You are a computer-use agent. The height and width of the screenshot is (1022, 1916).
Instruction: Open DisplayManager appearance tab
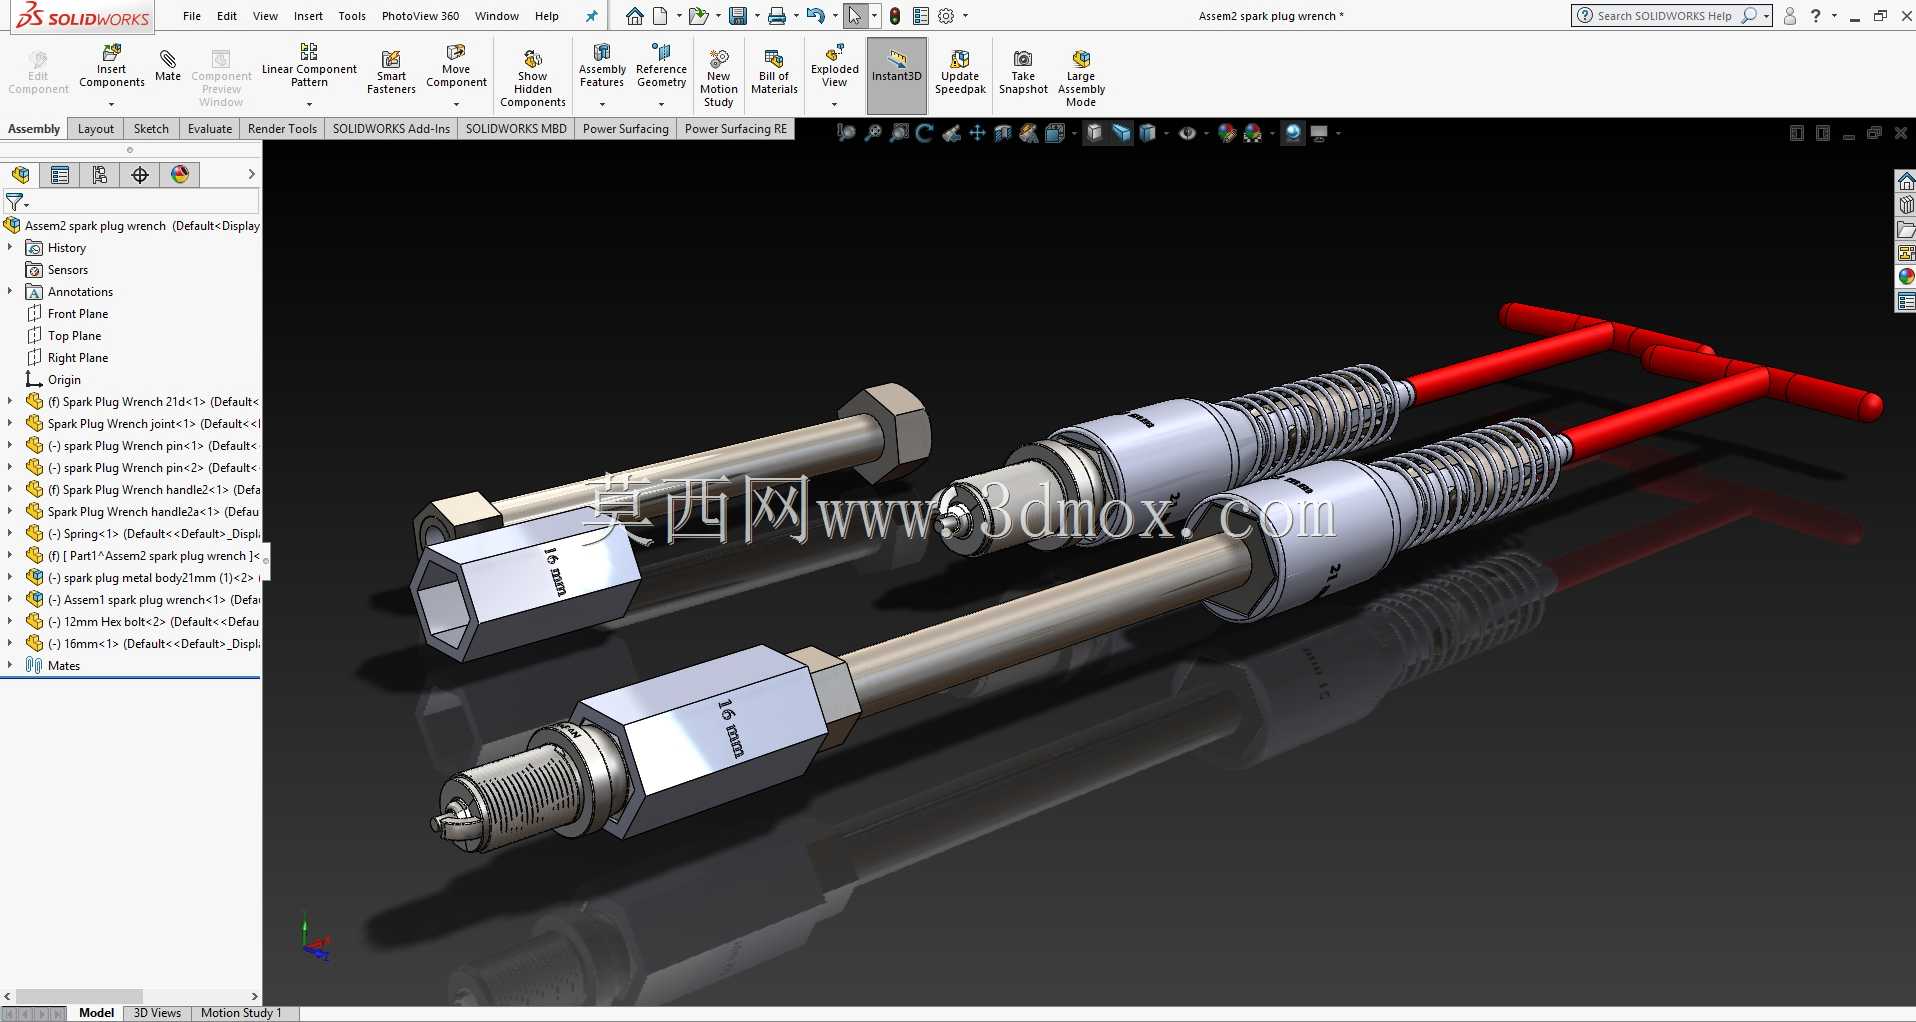point(180,175)
